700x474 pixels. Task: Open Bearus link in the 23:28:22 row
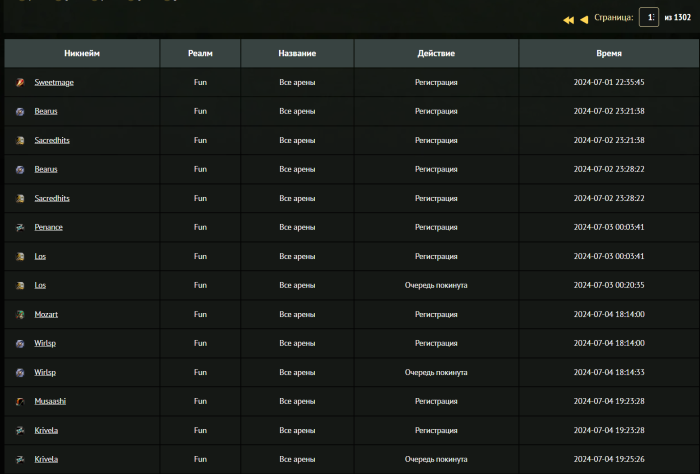(46, 169)
